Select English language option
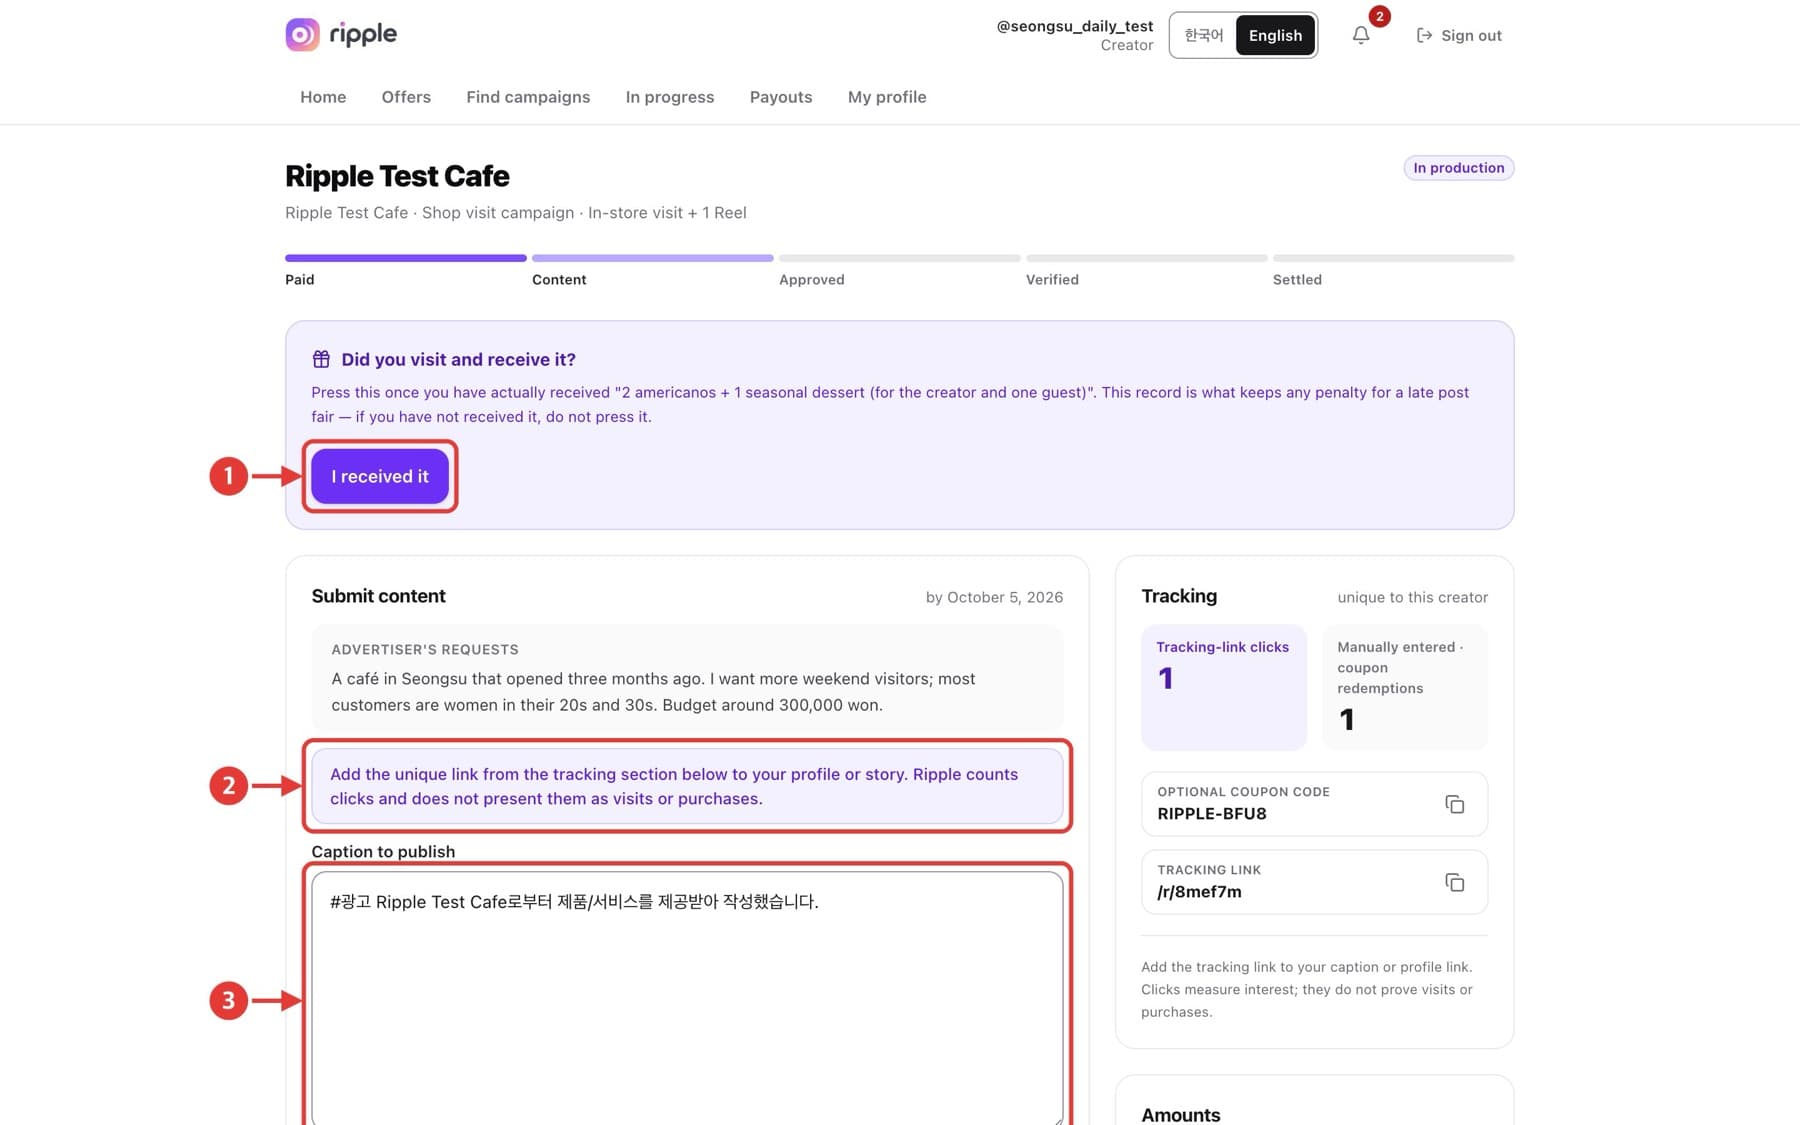The height and width of the screenshot is (1125, 1800). pos(1275,35)
